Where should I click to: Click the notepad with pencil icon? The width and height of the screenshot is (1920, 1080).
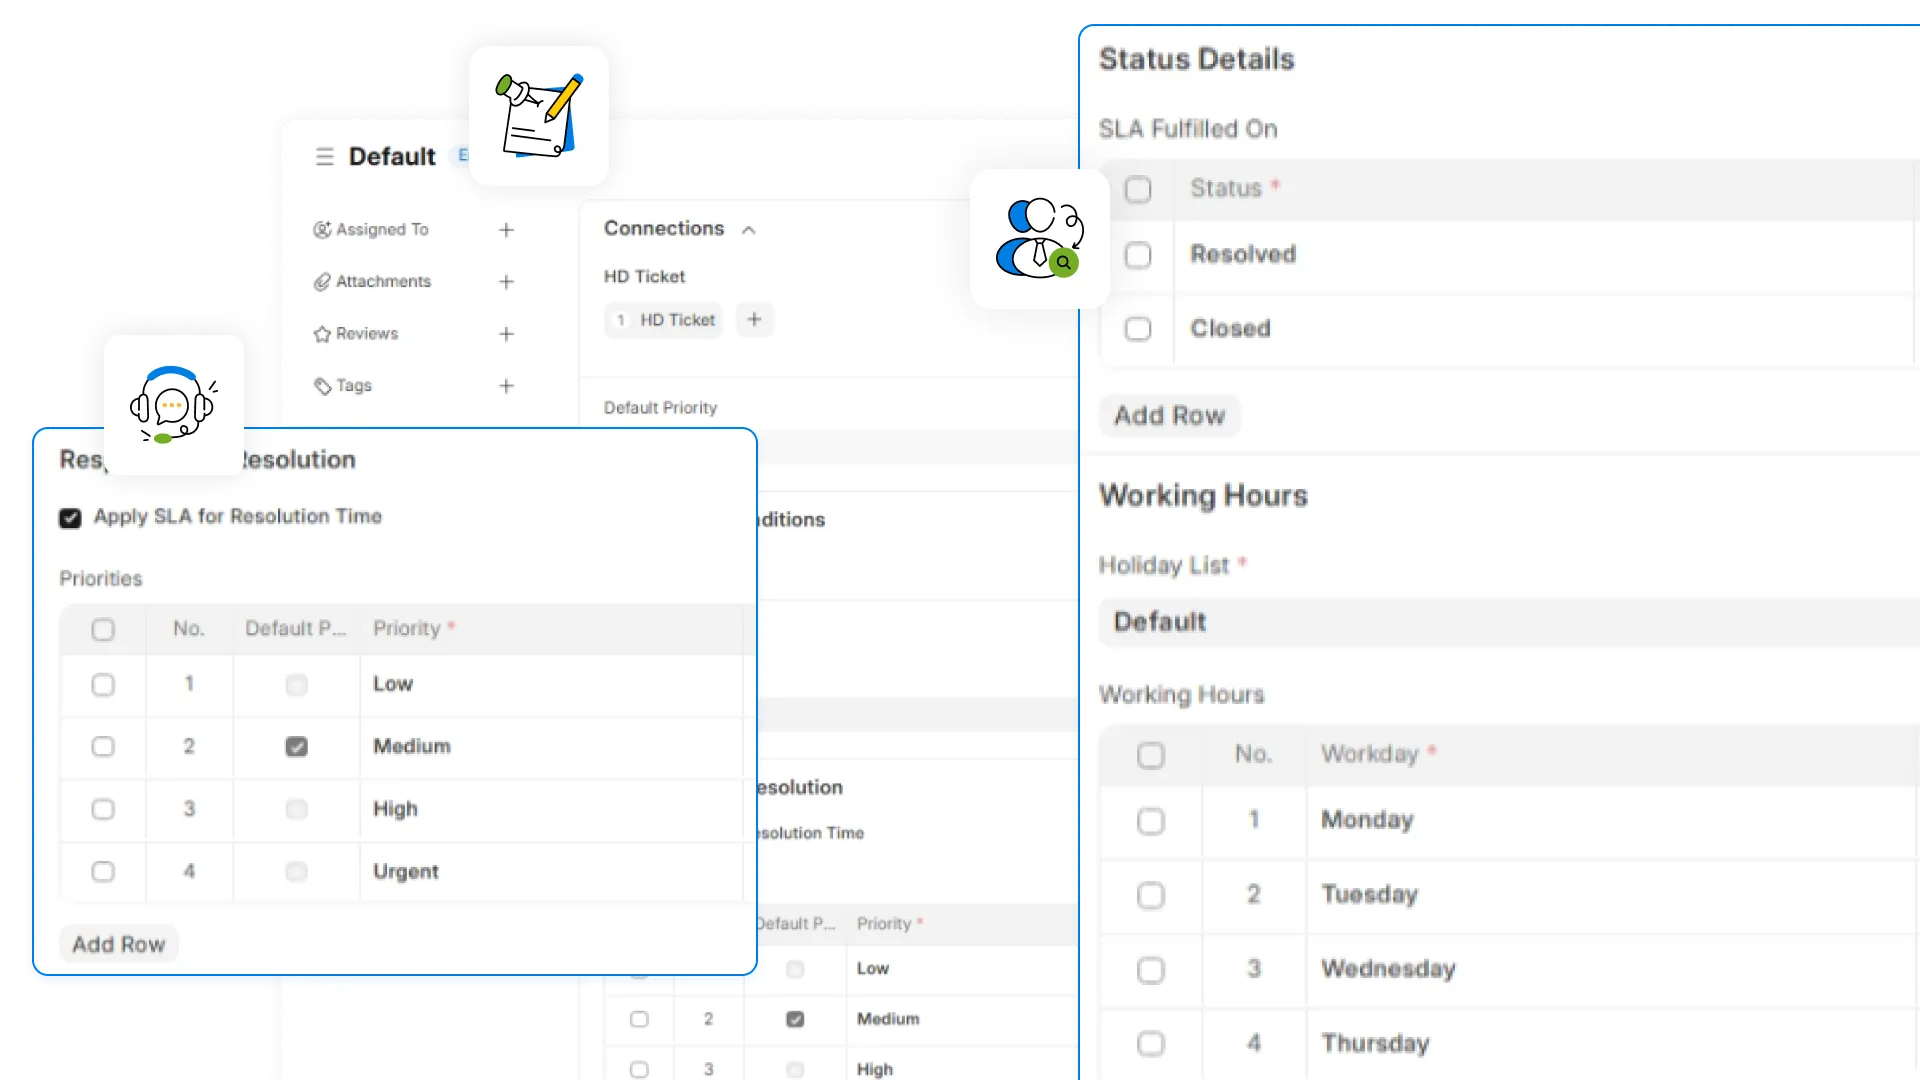click(x=539, y=115)
